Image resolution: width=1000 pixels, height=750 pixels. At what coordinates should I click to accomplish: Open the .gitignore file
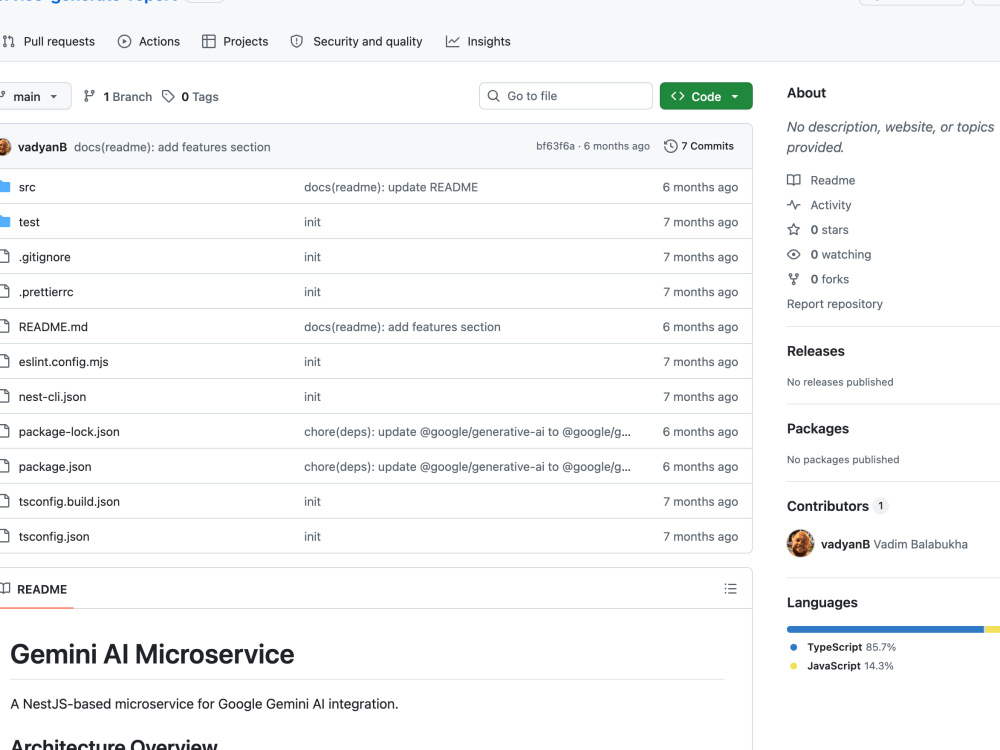pyautogui.click(x=45, y=257)
